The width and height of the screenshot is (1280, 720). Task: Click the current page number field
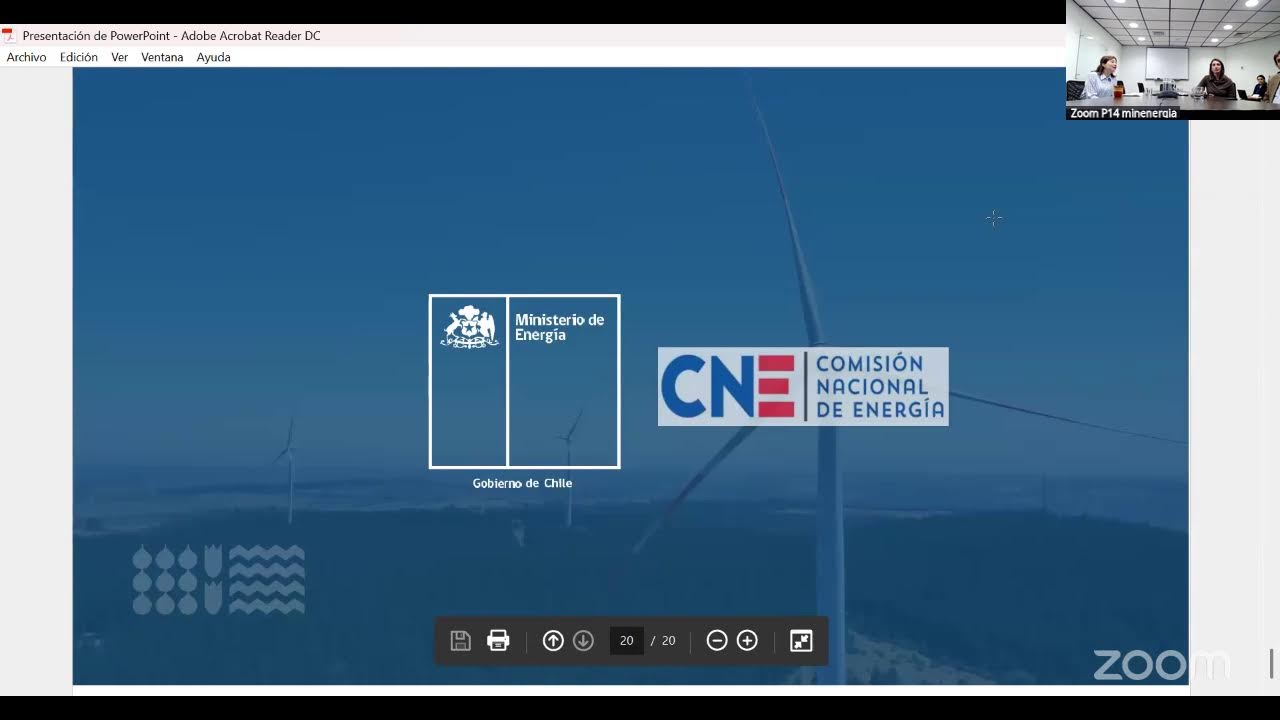[626, 641]
